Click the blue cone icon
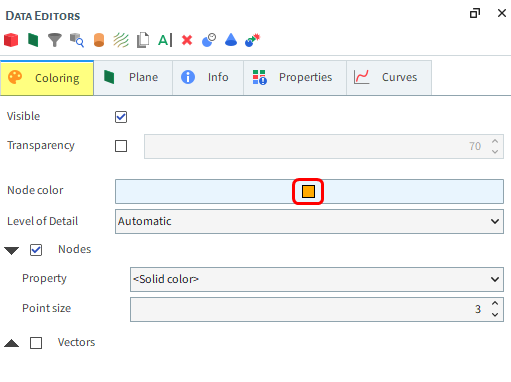The image size is (511, 382). [231, 40]
